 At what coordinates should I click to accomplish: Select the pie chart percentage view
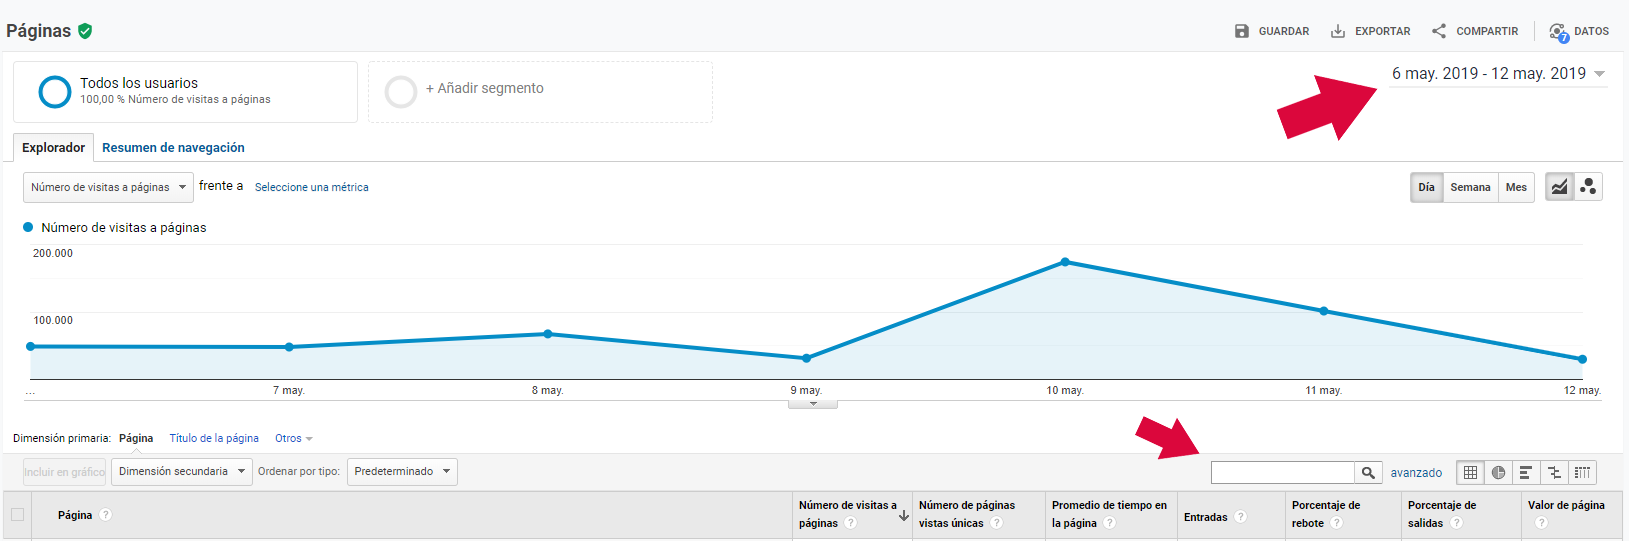click(1498, 472)
